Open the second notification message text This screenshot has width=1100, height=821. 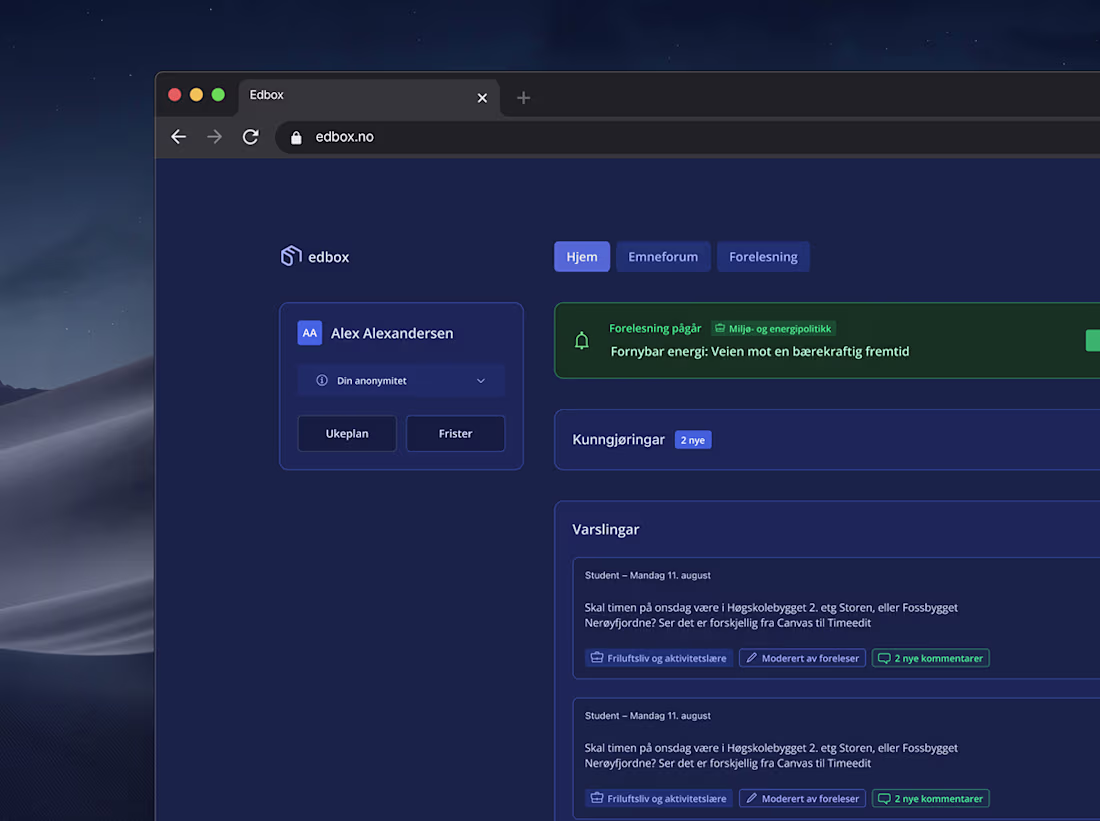771,756
